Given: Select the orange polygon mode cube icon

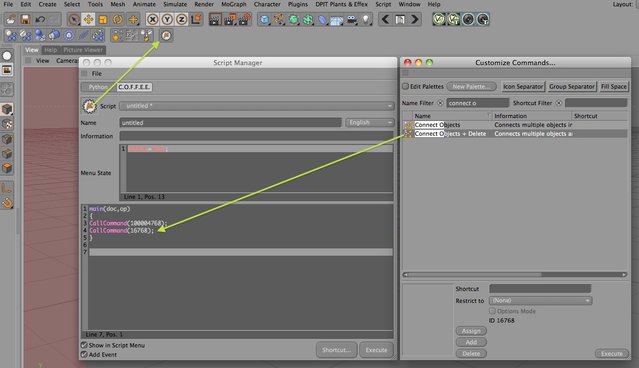Looking at the screenshot, I should point(7,168).
